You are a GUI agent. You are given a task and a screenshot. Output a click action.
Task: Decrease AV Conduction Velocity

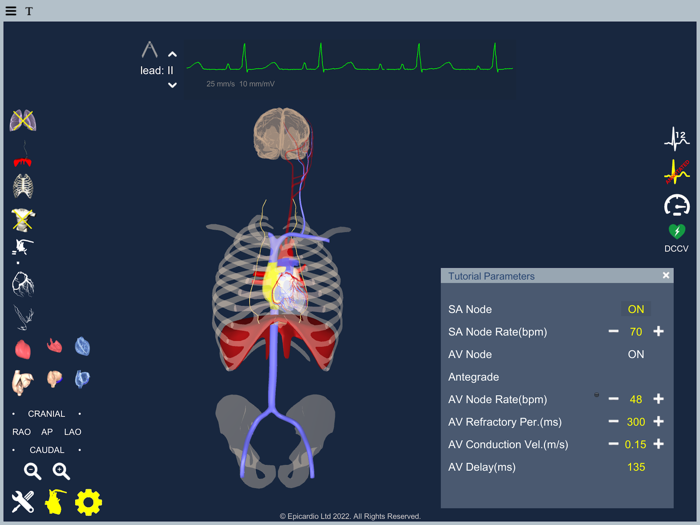coord(613,444)
